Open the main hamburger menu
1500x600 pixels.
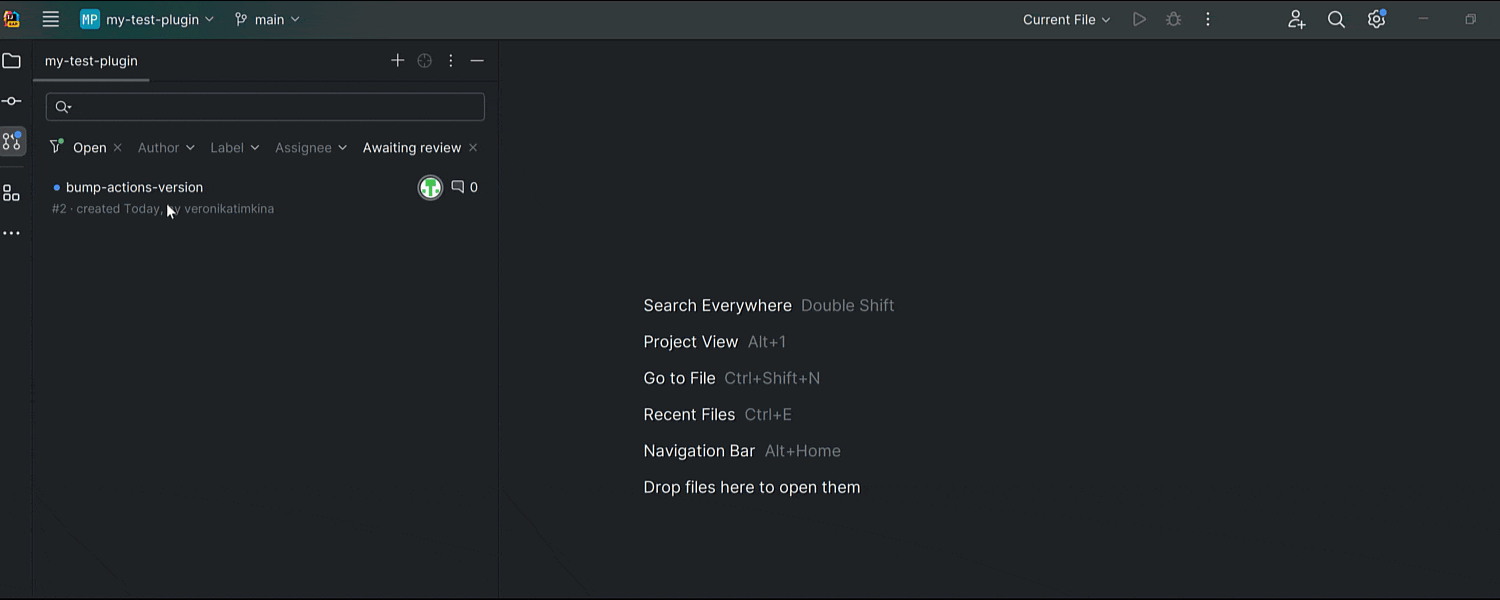[50, 19]
